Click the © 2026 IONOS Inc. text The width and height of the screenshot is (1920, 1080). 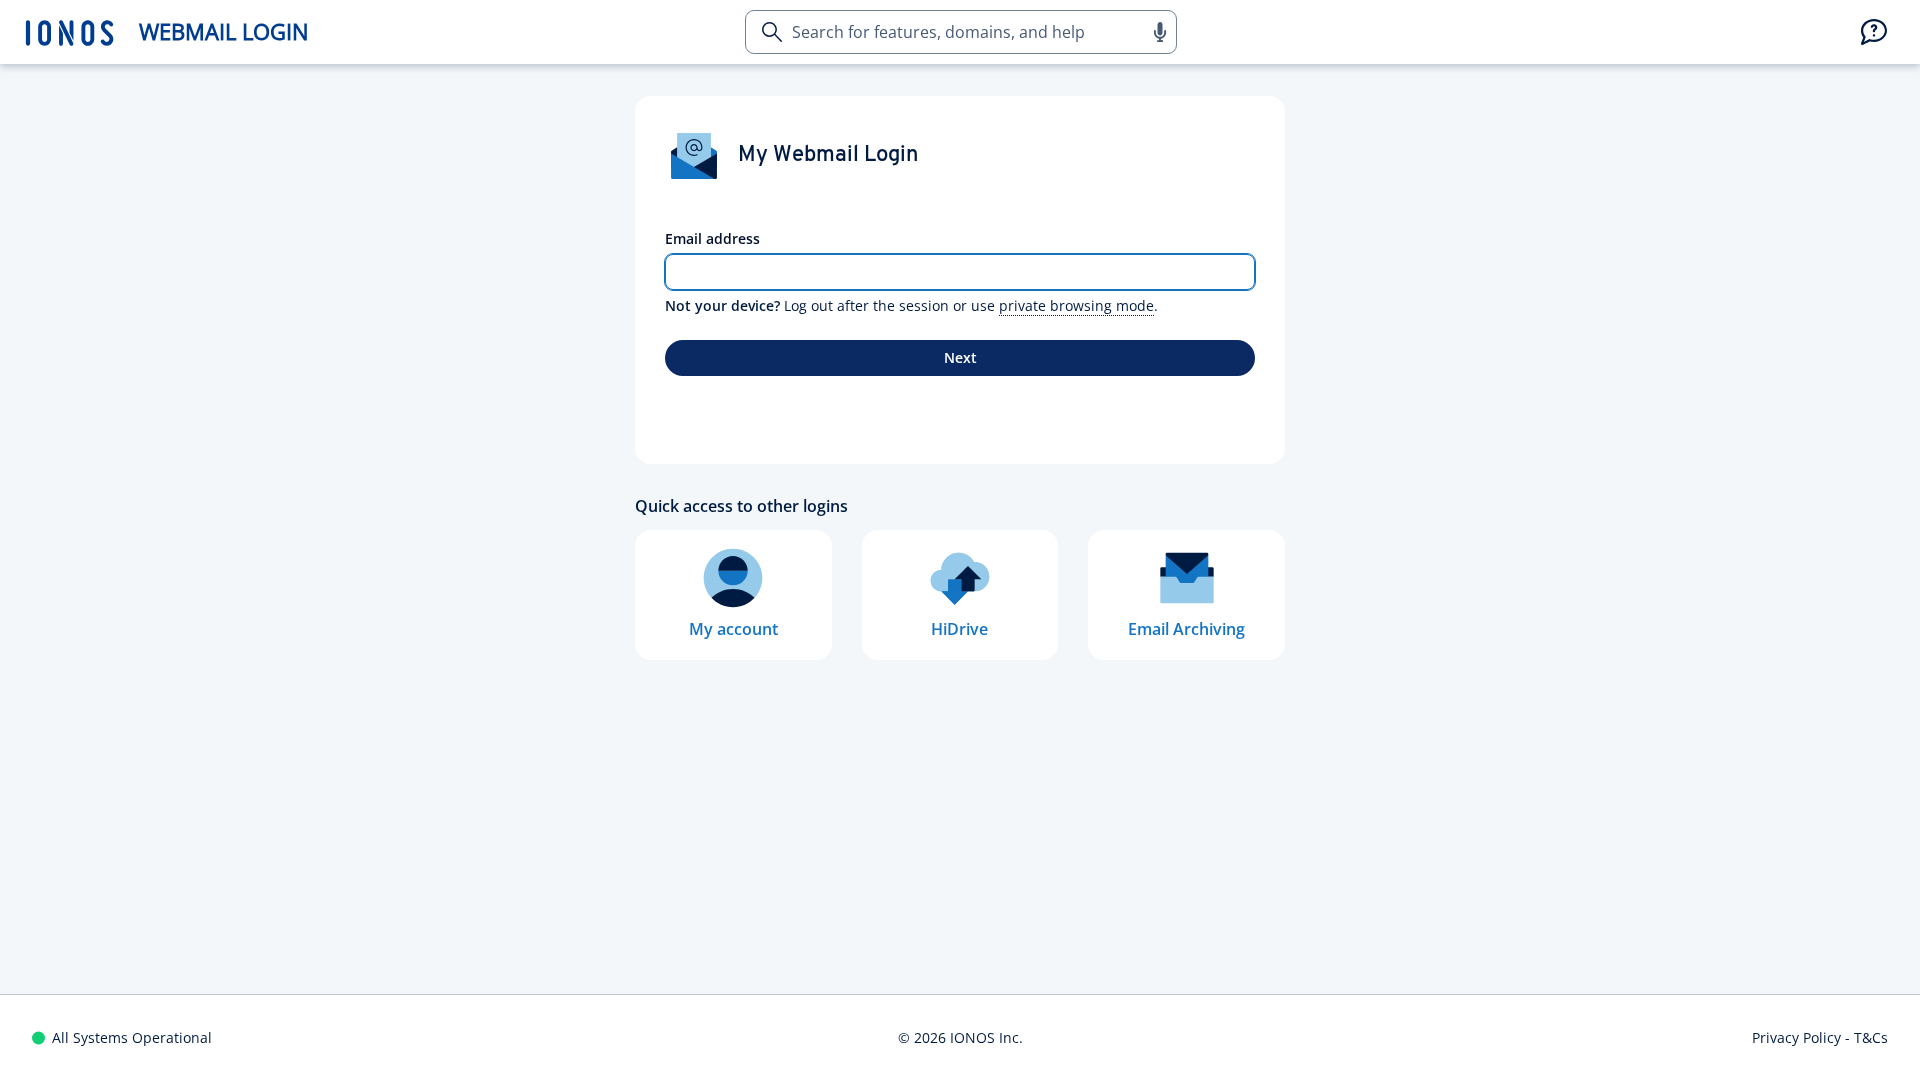coord(960,1038)
